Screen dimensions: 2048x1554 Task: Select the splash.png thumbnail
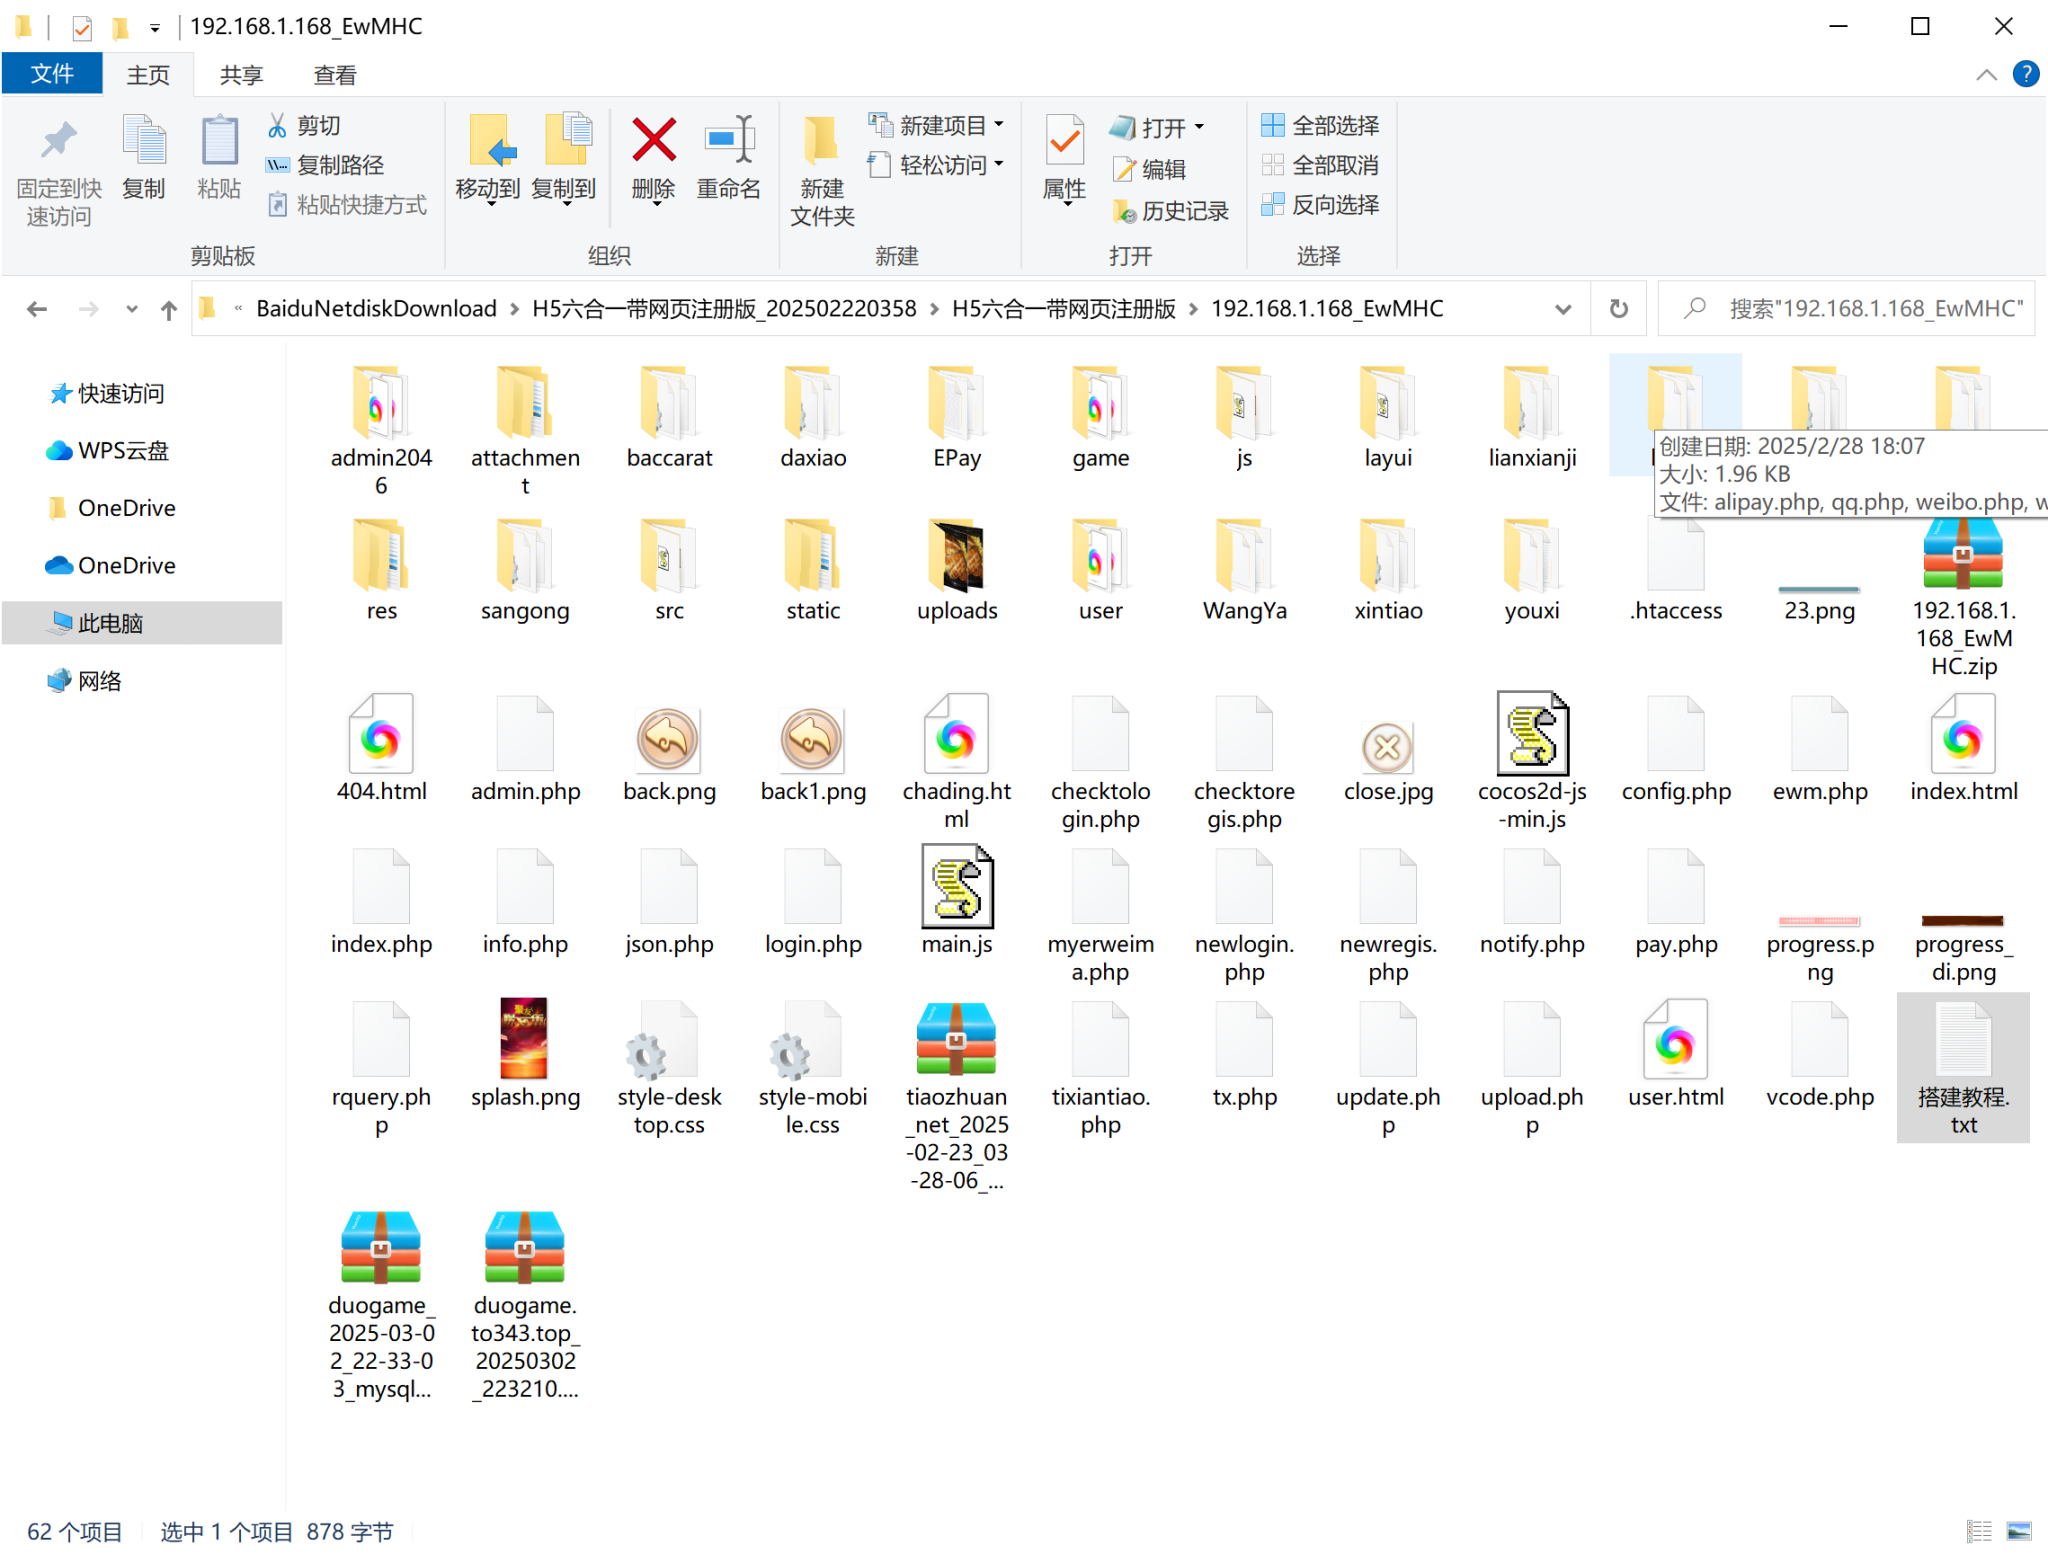(x=524, y=1040)
